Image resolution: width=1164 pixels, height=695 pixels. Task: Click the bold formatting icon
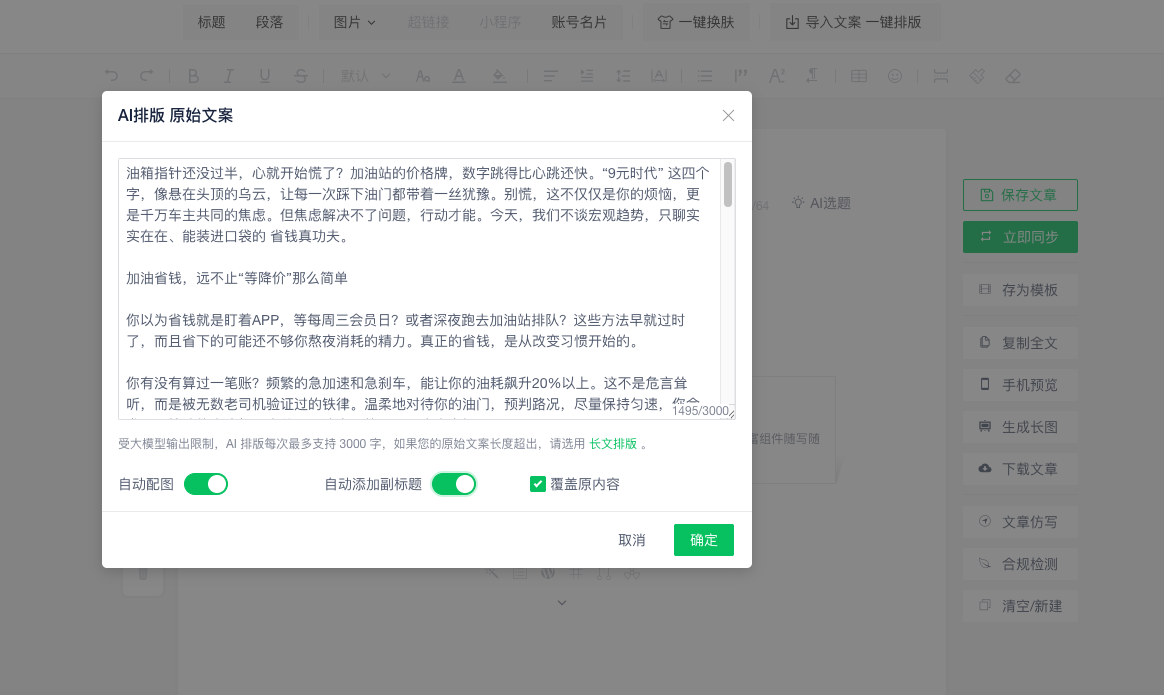193,76
